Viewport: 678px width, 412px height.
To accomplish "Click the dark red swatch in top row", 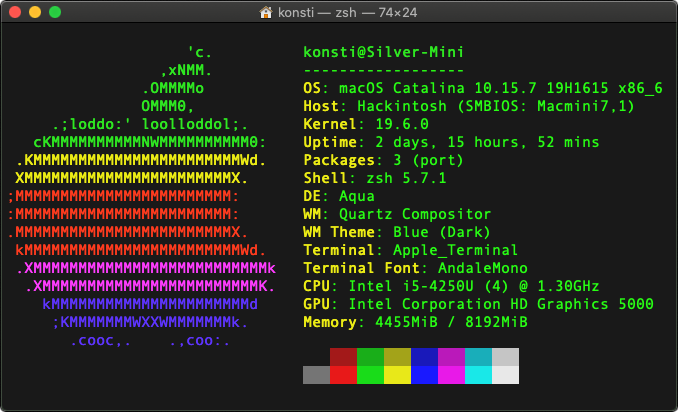I will tap(343, 357).
